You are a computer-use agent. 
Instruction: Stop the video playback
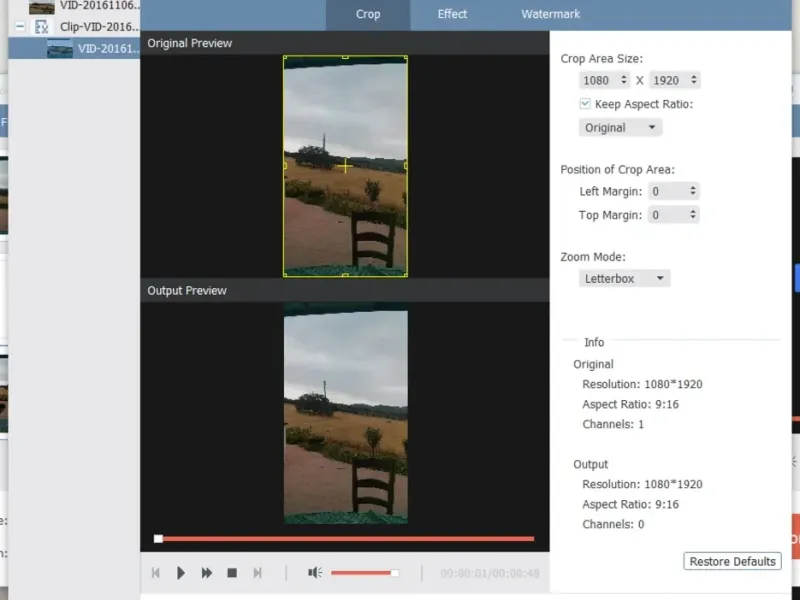[x=232, y=573]
